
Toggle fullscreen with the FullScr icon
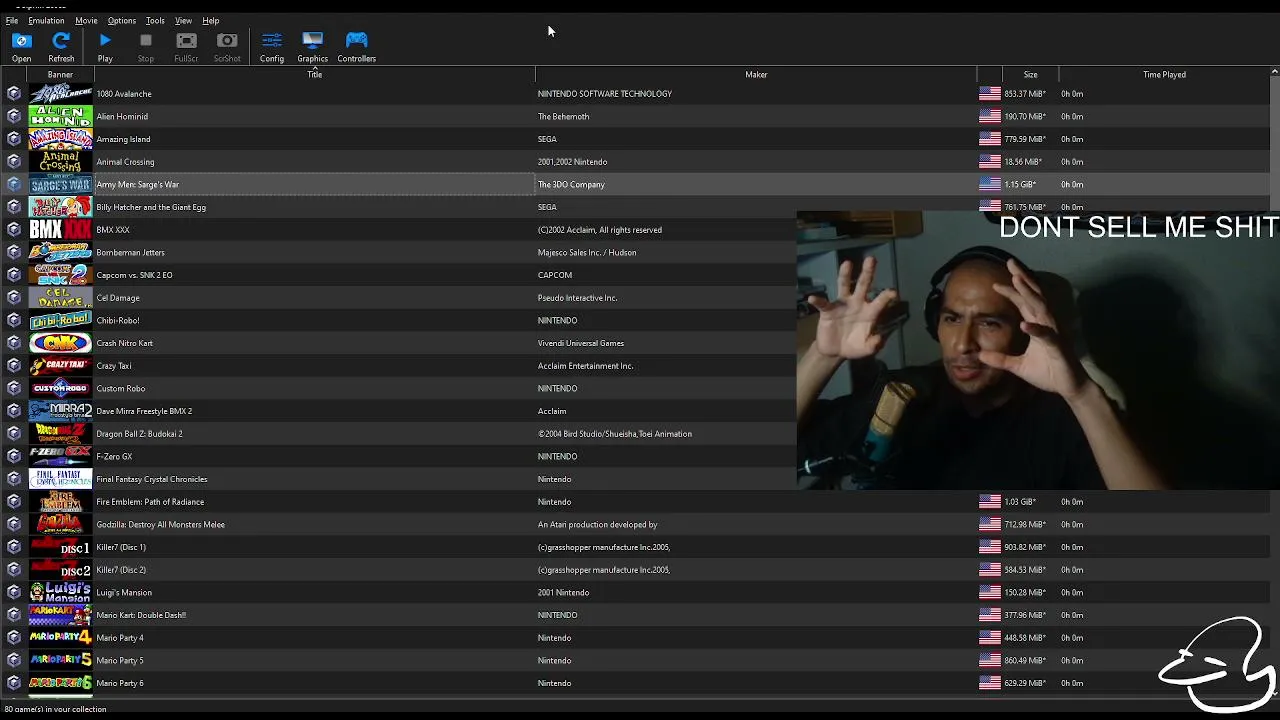tap(186, 46)
